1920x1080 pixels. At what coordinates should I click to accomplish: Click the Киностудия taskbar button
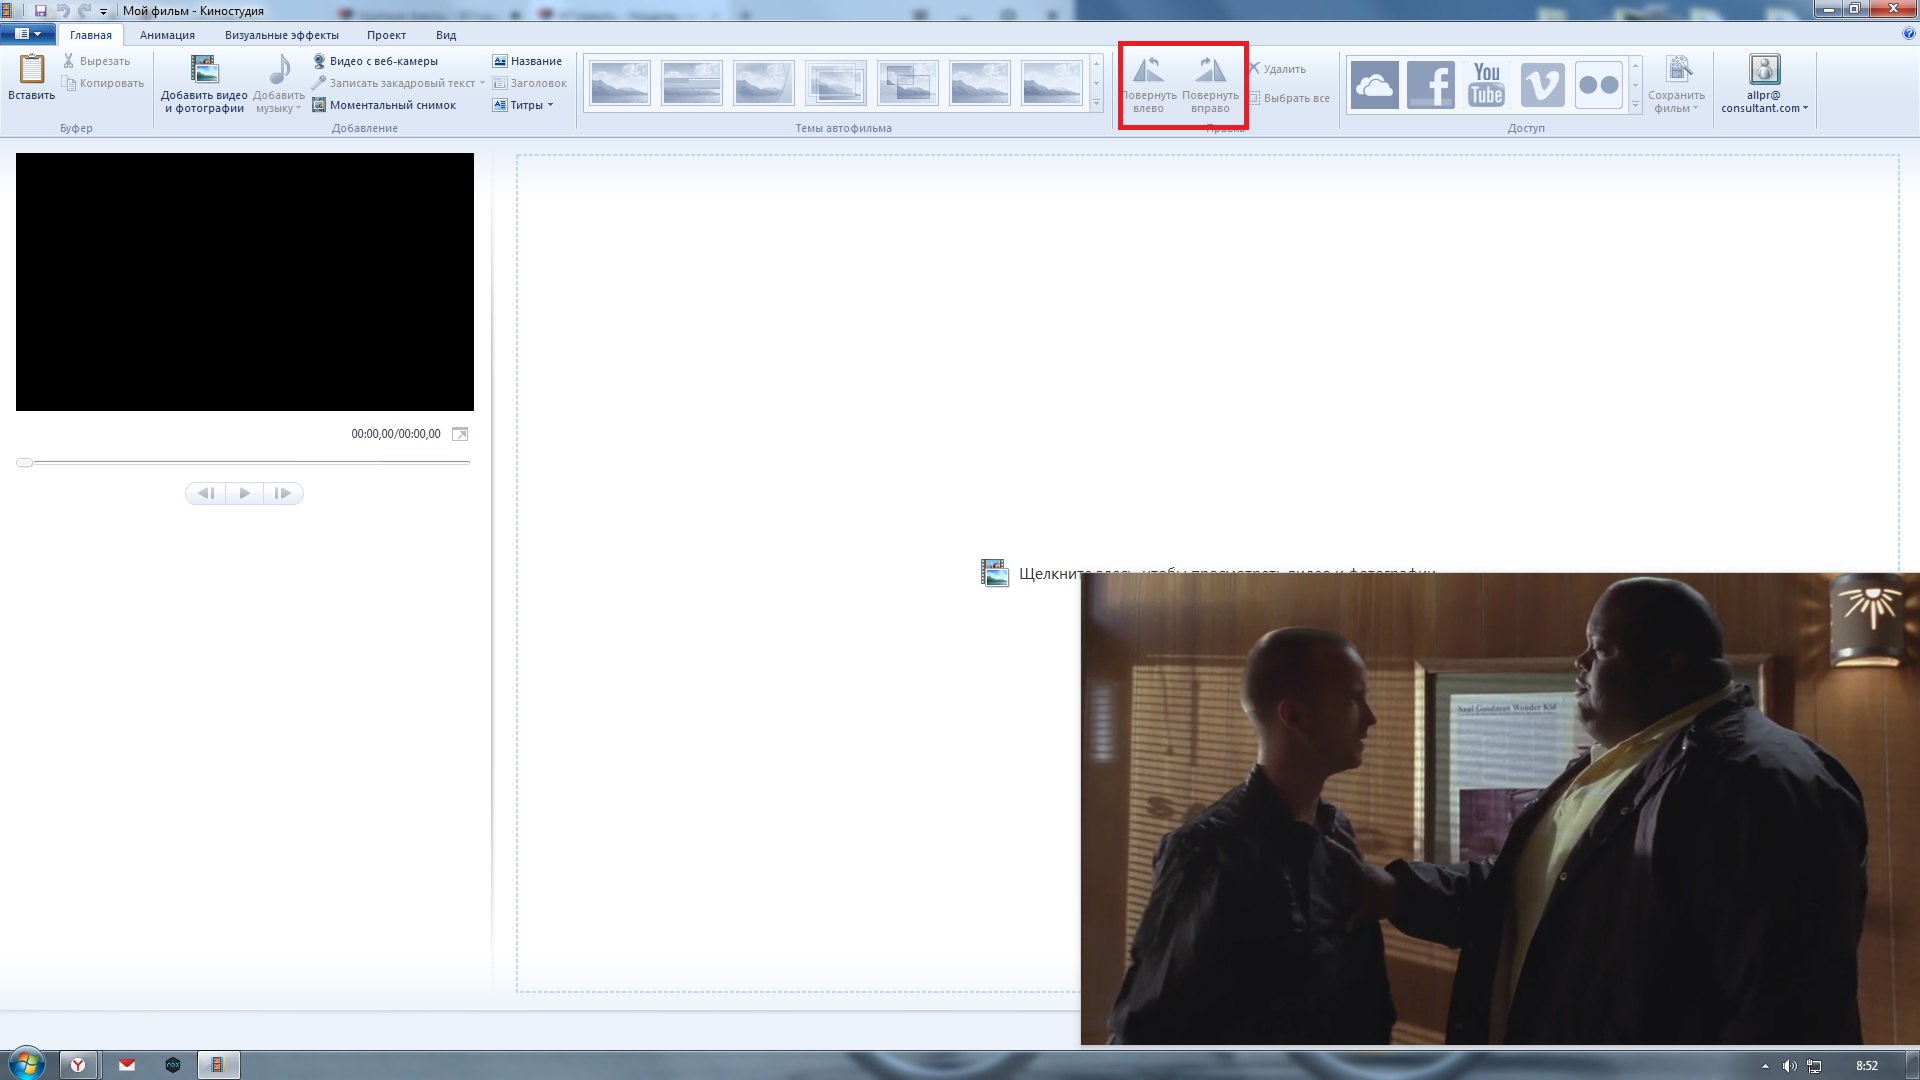[218, 1065]
